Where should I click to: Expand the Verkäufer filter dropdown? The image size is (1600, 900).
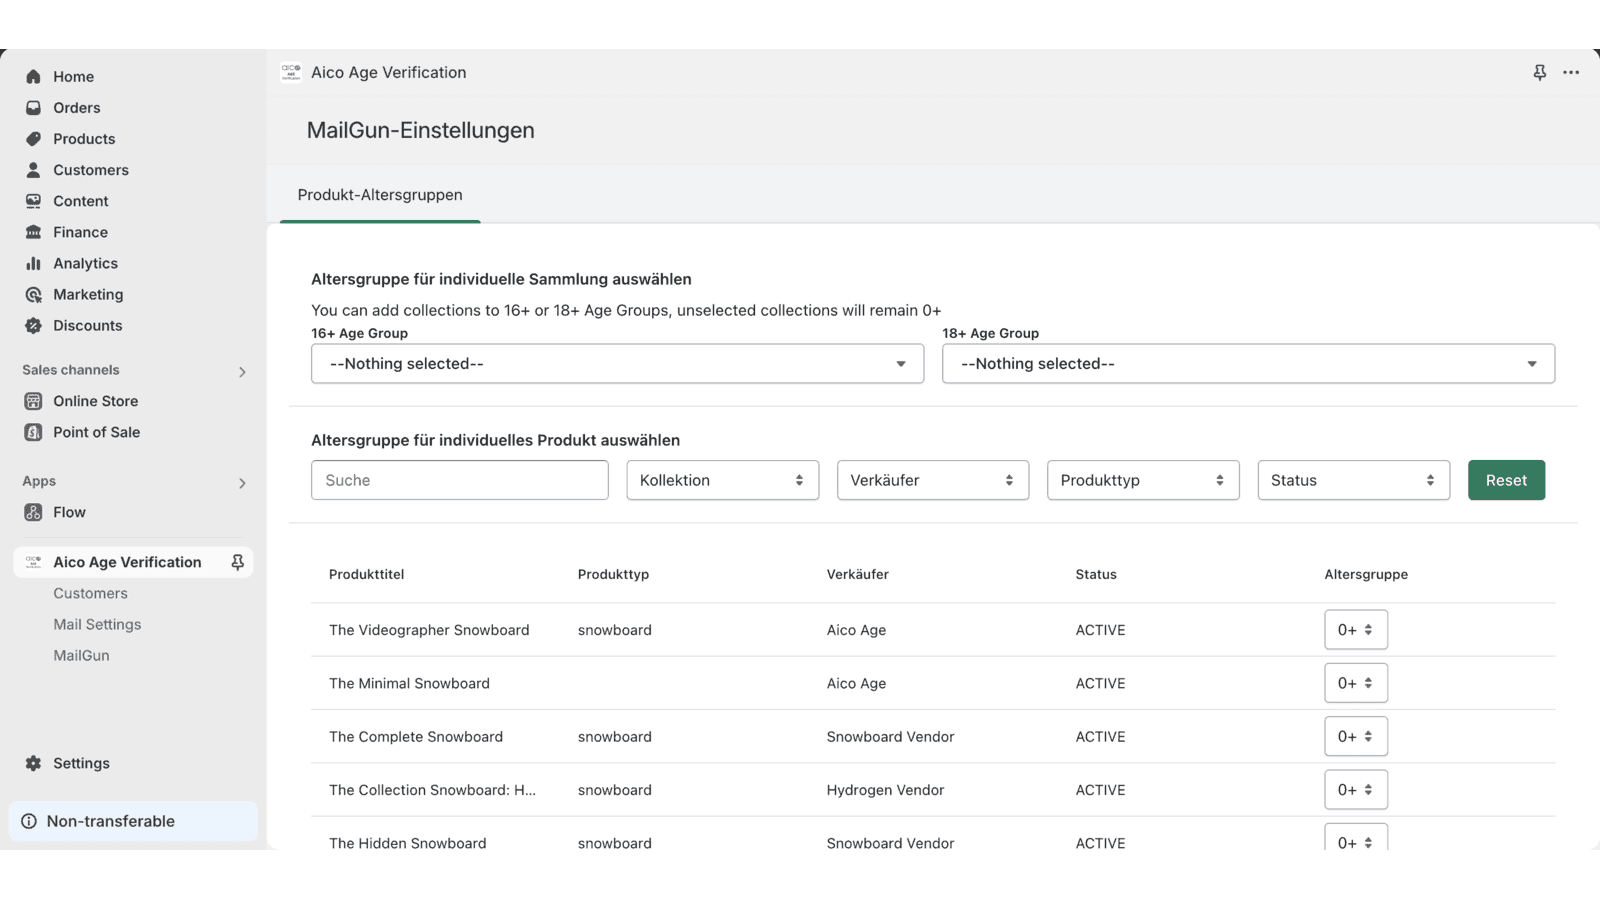932,480
